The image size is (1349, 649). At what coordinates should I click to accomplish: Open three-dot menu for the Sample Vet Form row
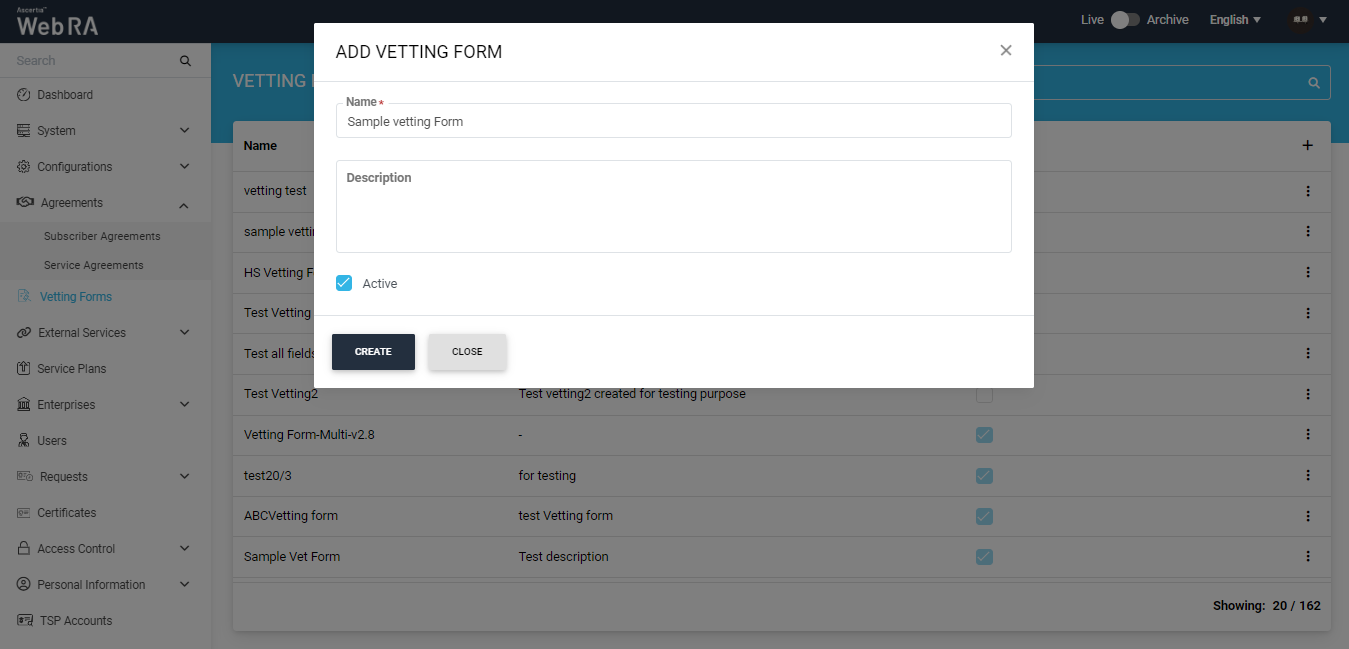point(1307,557)
